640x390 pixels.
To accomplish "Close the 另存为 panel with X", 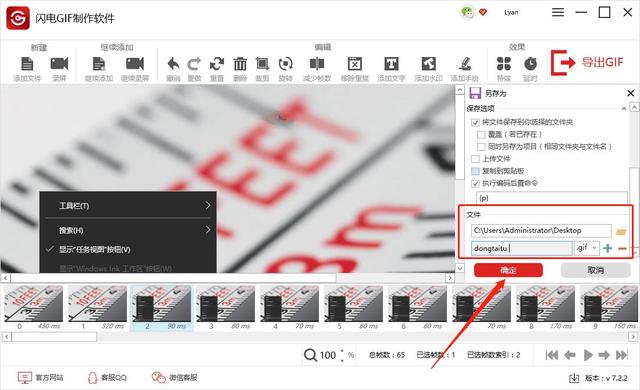I will pos(631,93).
